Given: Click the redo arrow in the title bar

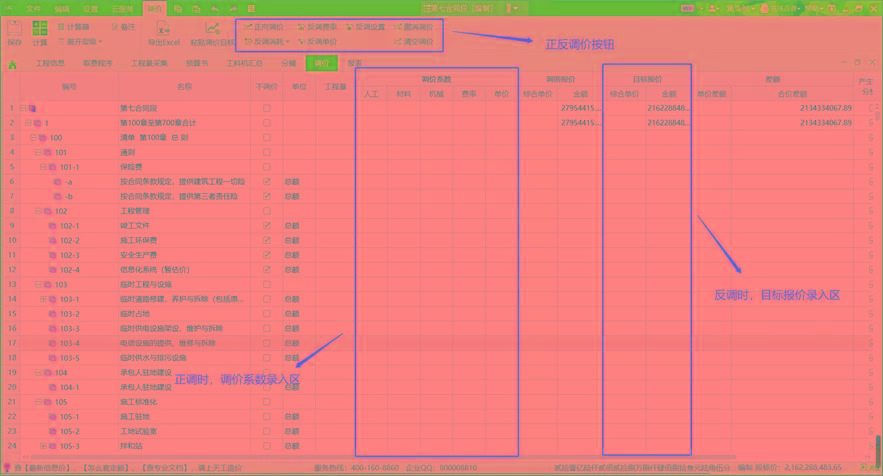Looking at the screenshot, I should pyautogui.click(x=233, y=8).
